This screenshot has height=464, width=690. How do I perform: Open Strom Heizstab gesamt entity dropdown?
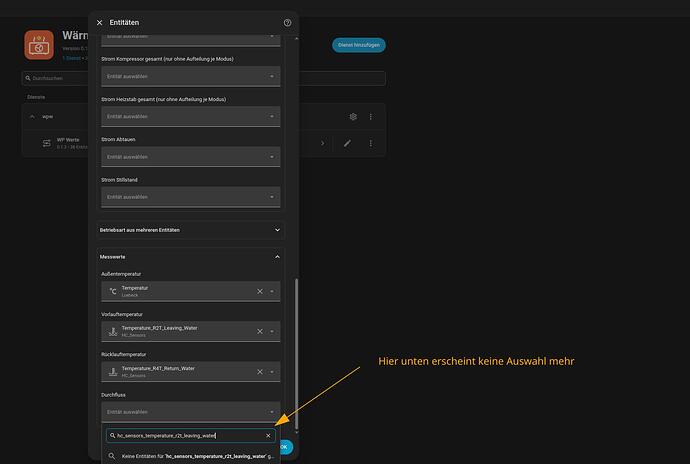coord(191,116)
